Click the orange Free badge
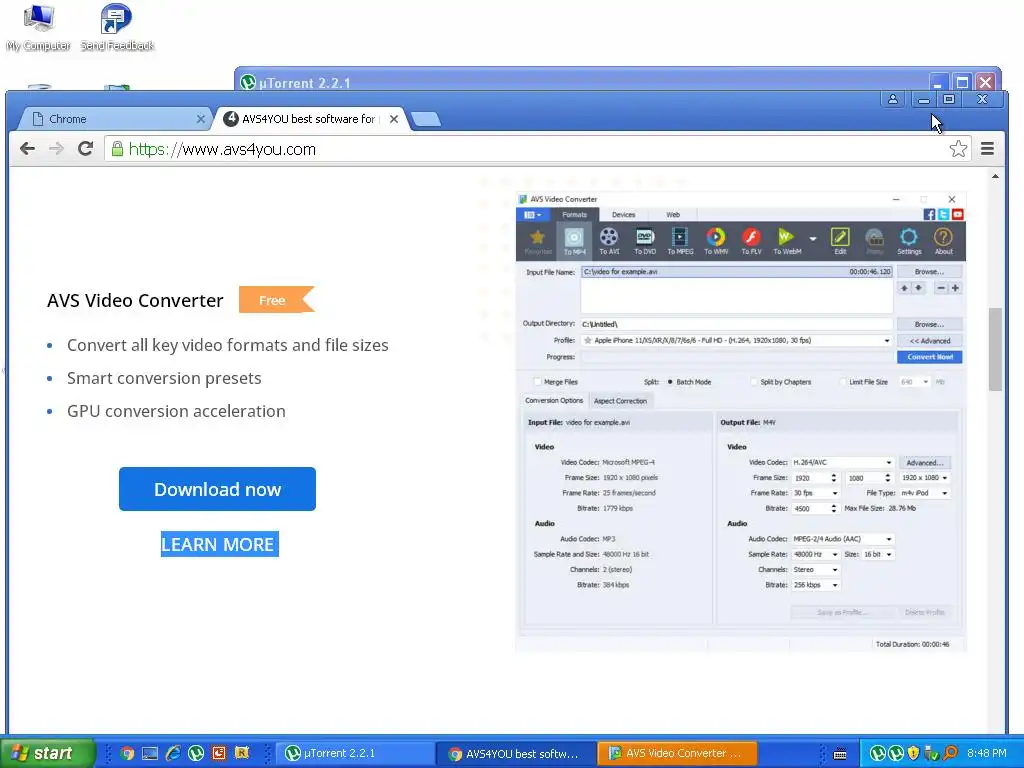This screenshot has width=1024, height=768. [x=276, y=300]
